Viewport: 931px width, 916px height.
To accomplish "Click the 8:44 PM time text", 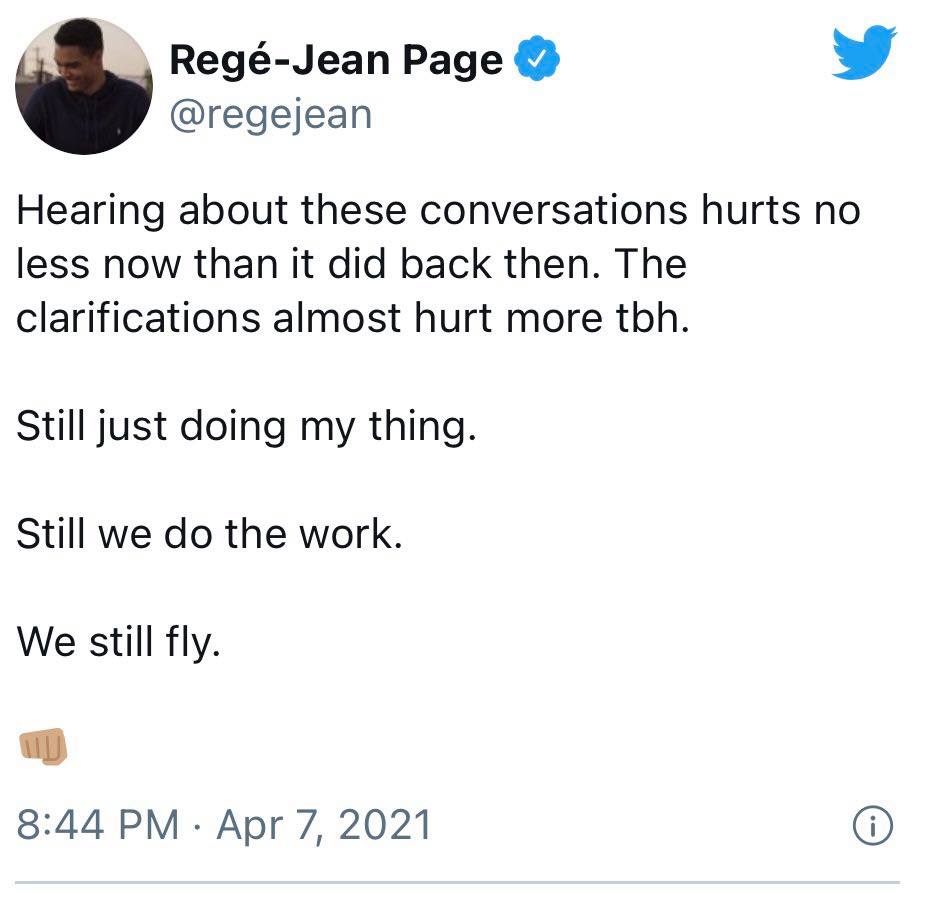I will click(98, 825).
